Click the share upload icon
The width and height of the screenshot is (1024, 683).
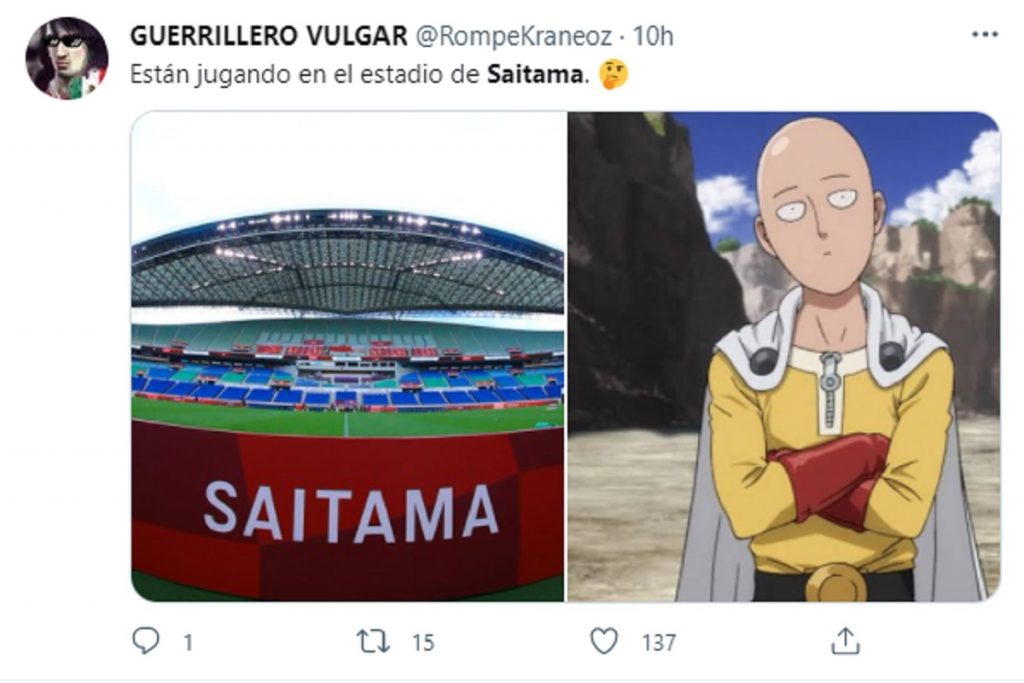[845, 641]
